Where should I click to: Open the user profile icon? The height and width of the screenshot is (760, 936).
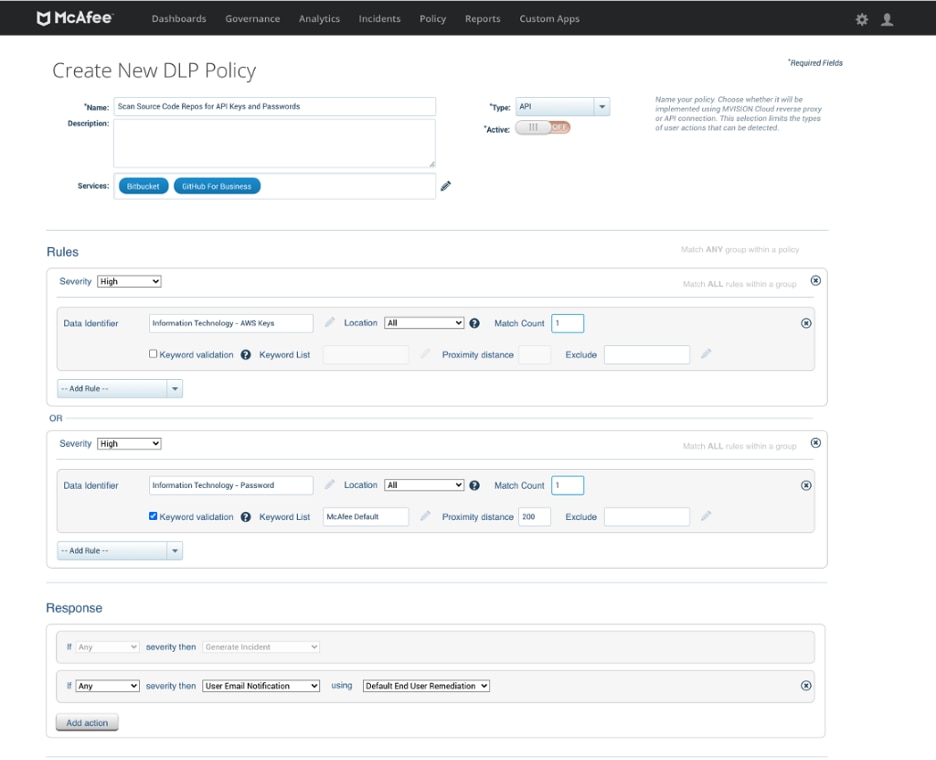(x=887, y=19)
